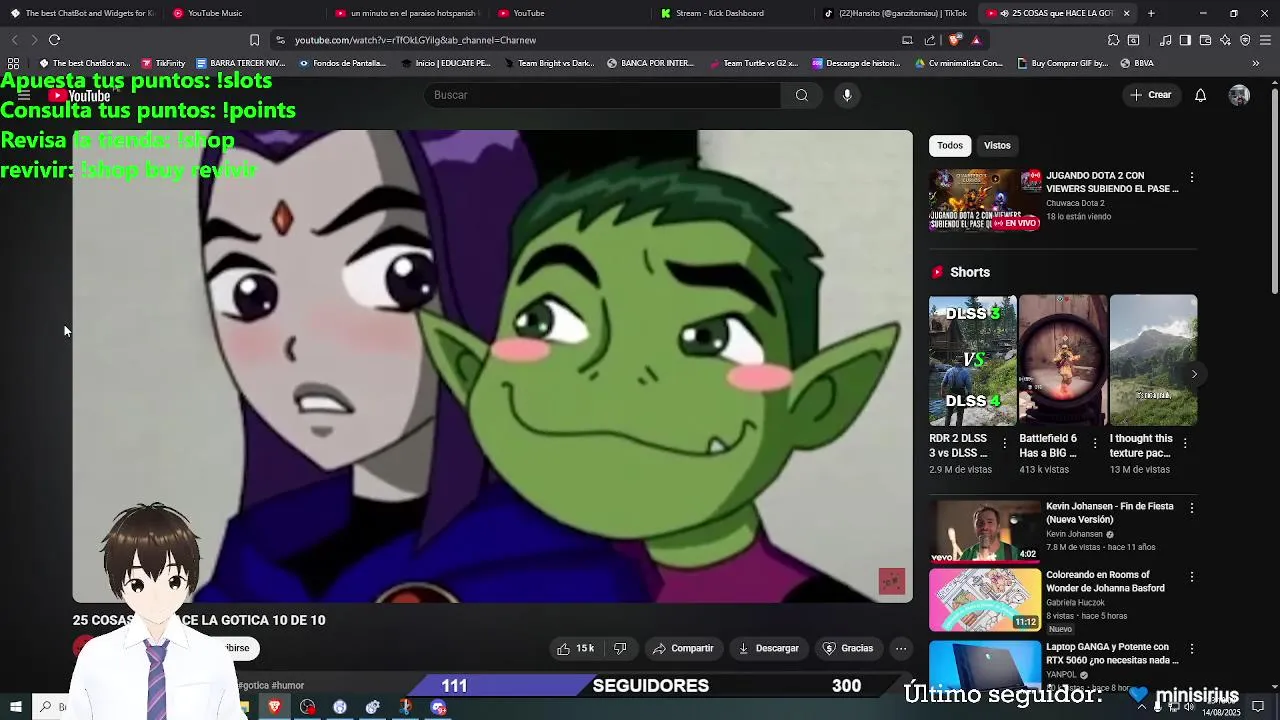Click the video end-screen channel watermark icon
Viewport: 1280px width, 720px height.
(x=892, y=582)
